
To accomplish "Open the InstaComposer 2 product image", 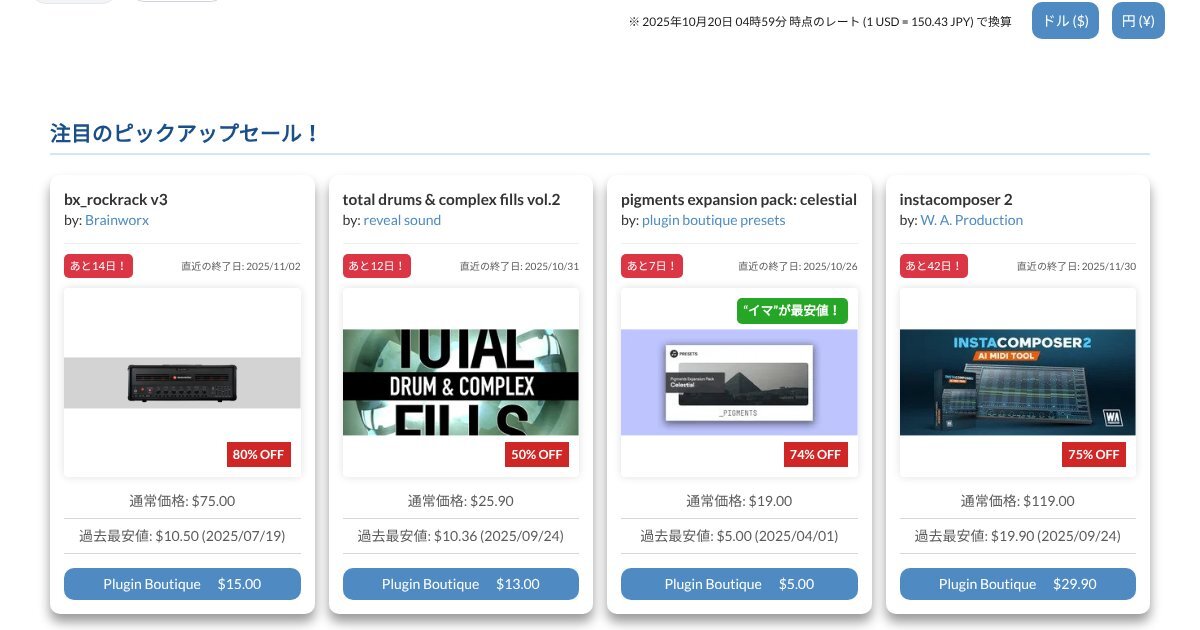I will [x=1018, y=383].
